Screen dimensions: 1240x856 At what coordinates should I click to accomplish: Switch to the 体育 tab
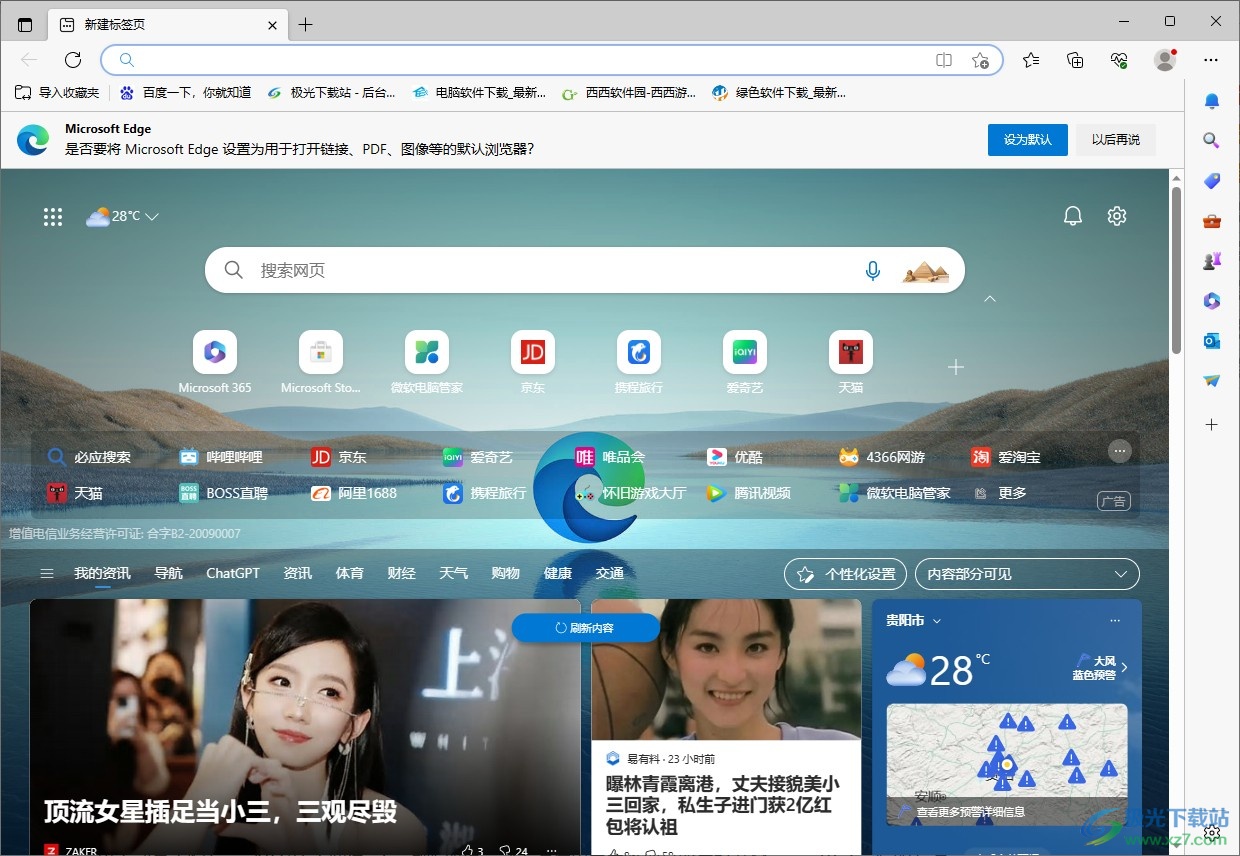[x=349, y=574]
